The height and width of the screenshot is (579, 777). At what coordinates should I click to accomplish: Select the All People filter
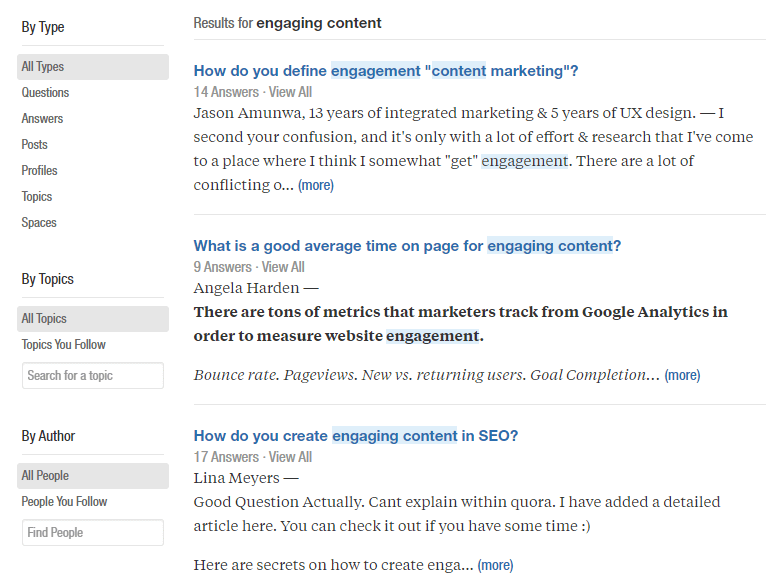tap(93, 476)
